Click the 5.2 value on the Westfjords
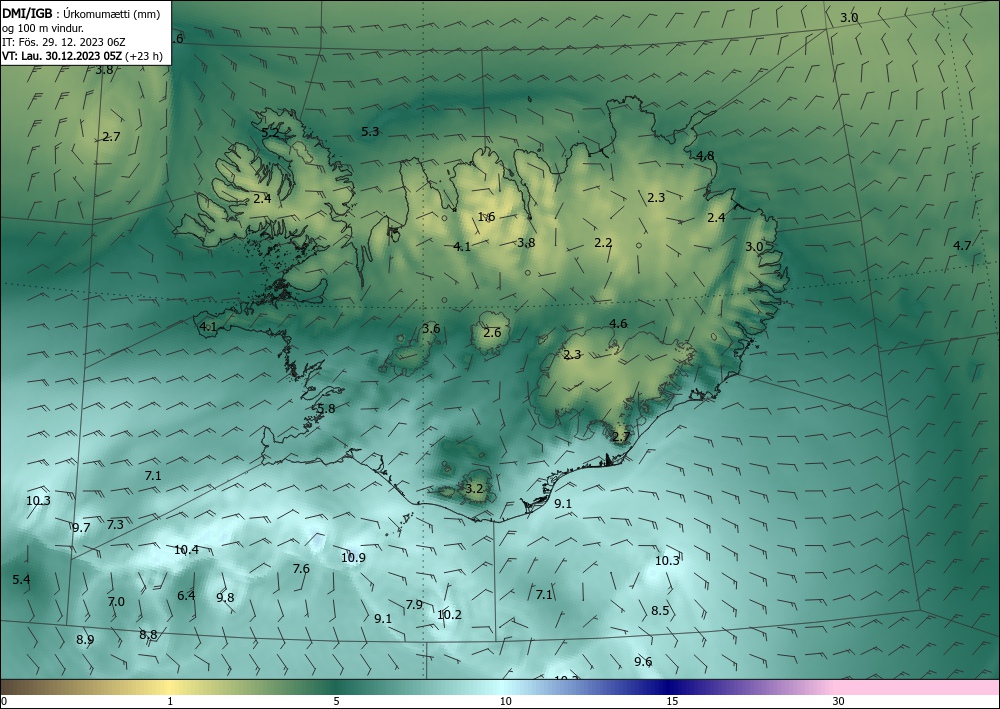1000x709 pixels. click(x=270, y=133)
